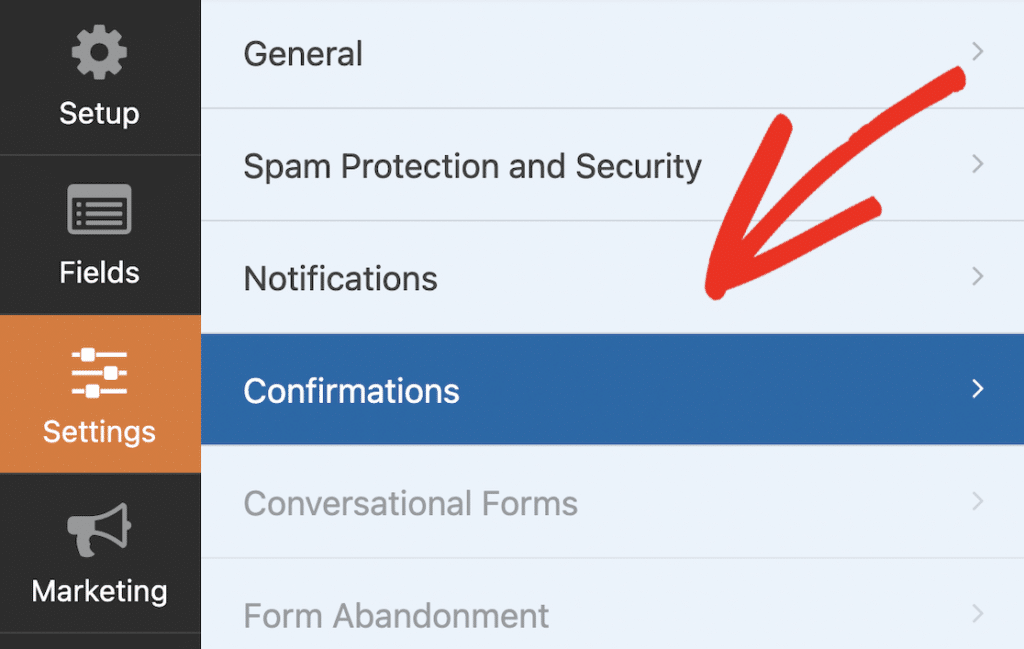Expand the General row chevron arrow
The height and width of the screenshot is (649, 1024).
(x=978, y=51)
